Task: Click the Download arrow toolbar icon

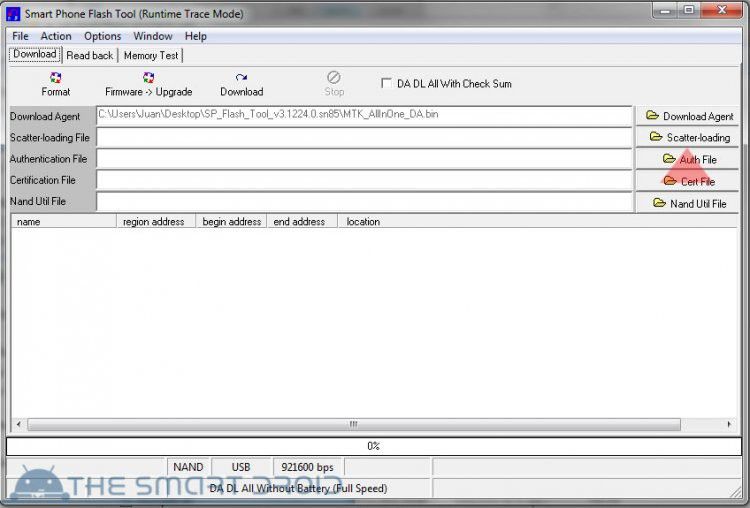Action: pyautogui.click(x=241, y=77)
